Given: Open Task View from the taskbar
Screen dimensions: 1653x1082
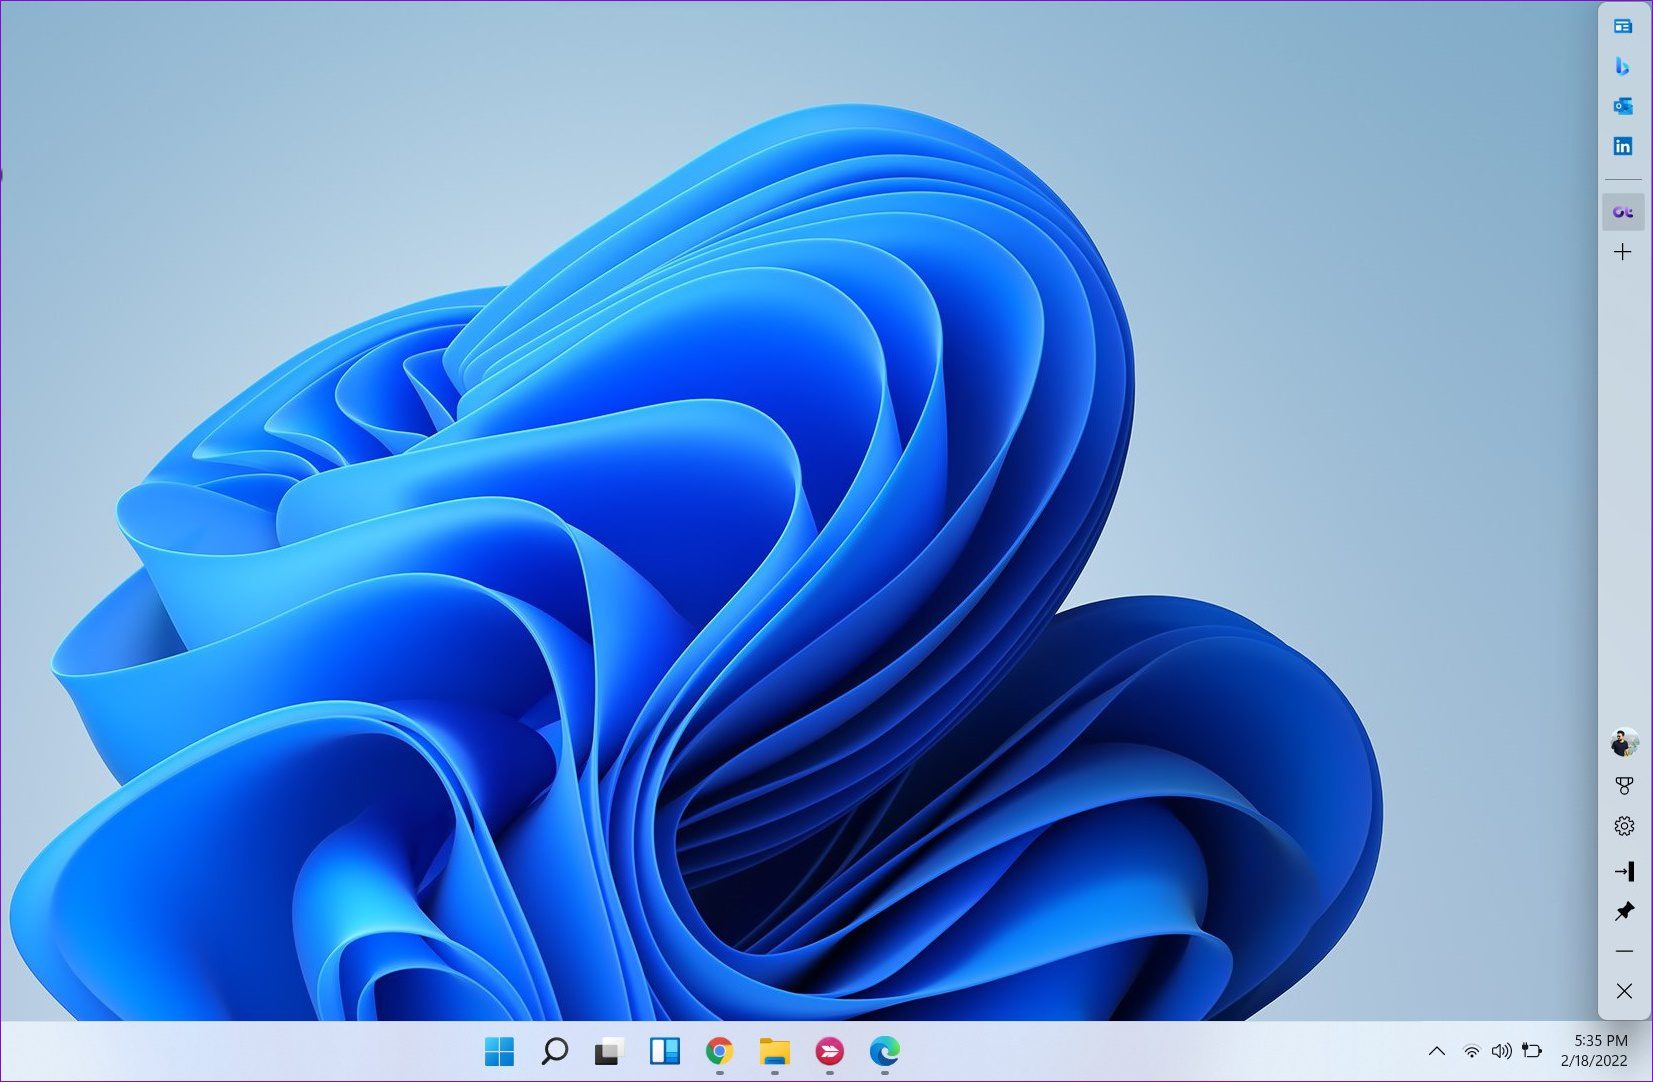Looking at the screenshot, I should pos(609,1052).
